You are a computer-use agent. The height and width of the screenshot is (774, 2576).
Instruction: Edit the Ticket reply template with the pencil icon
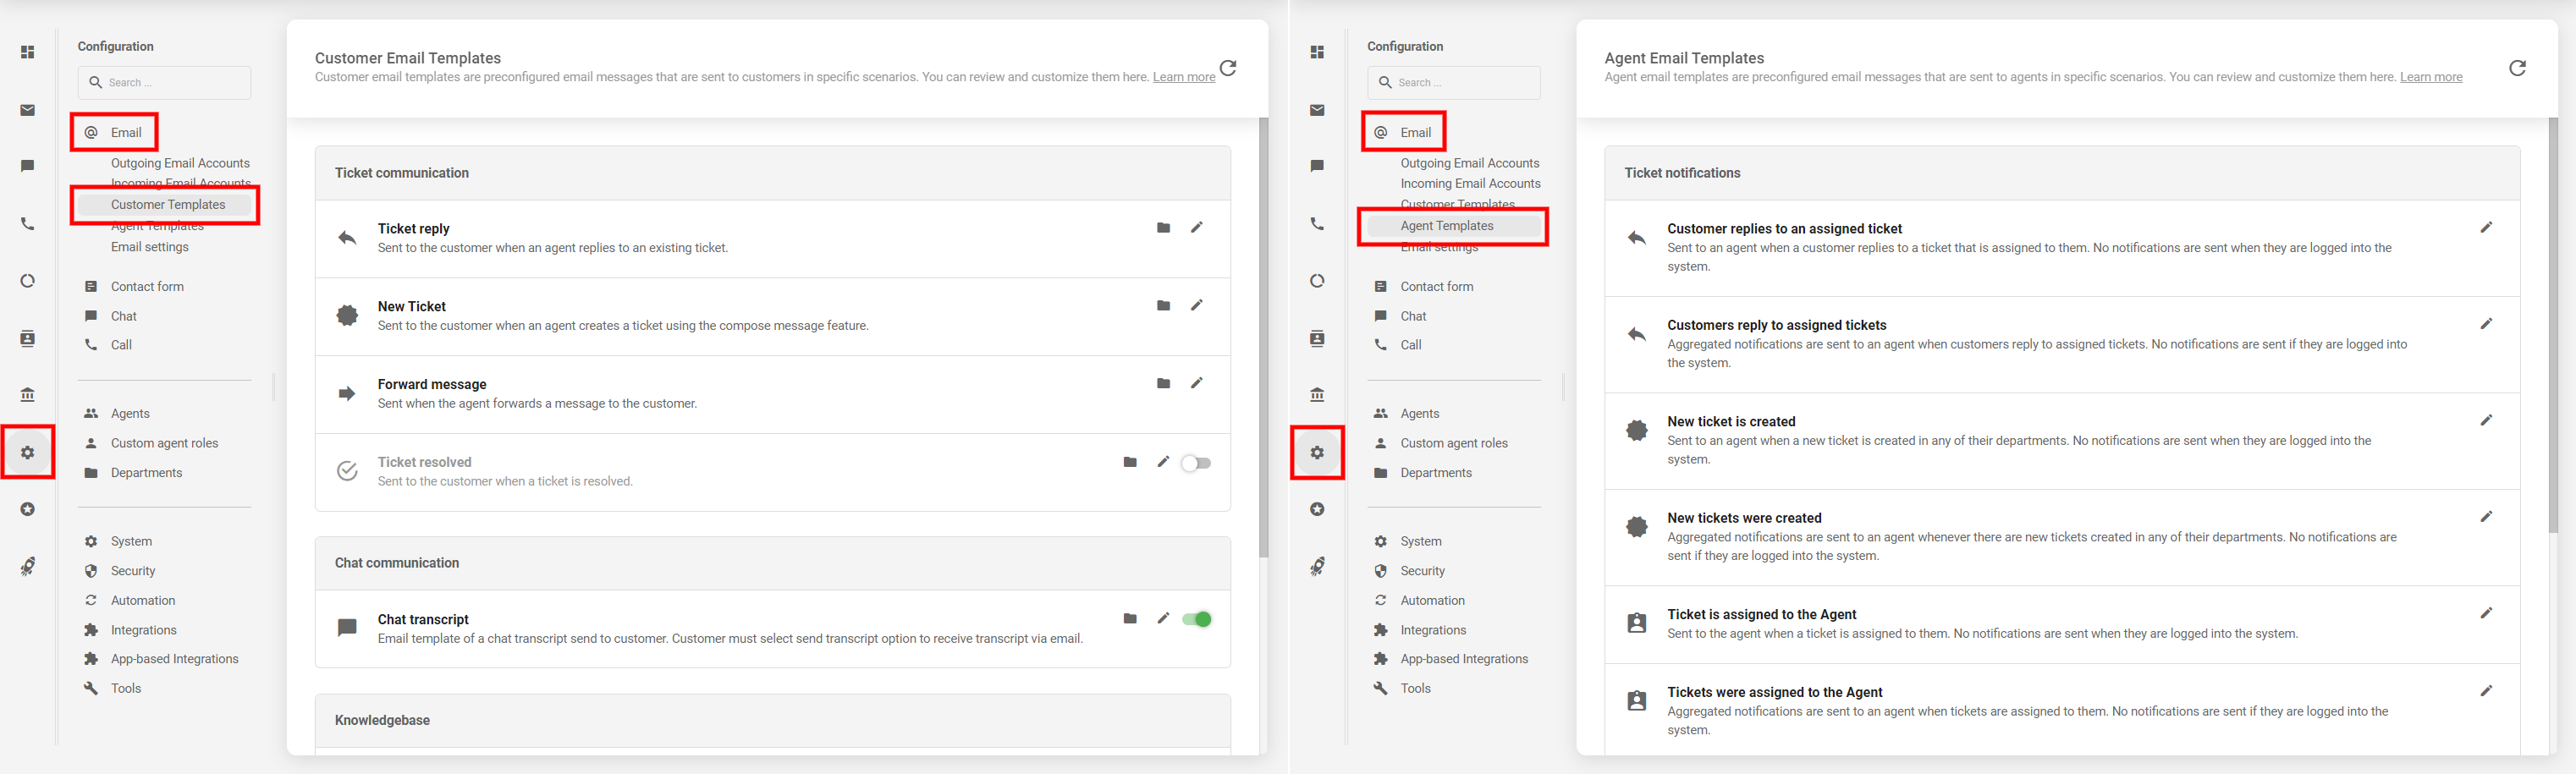1197,228
